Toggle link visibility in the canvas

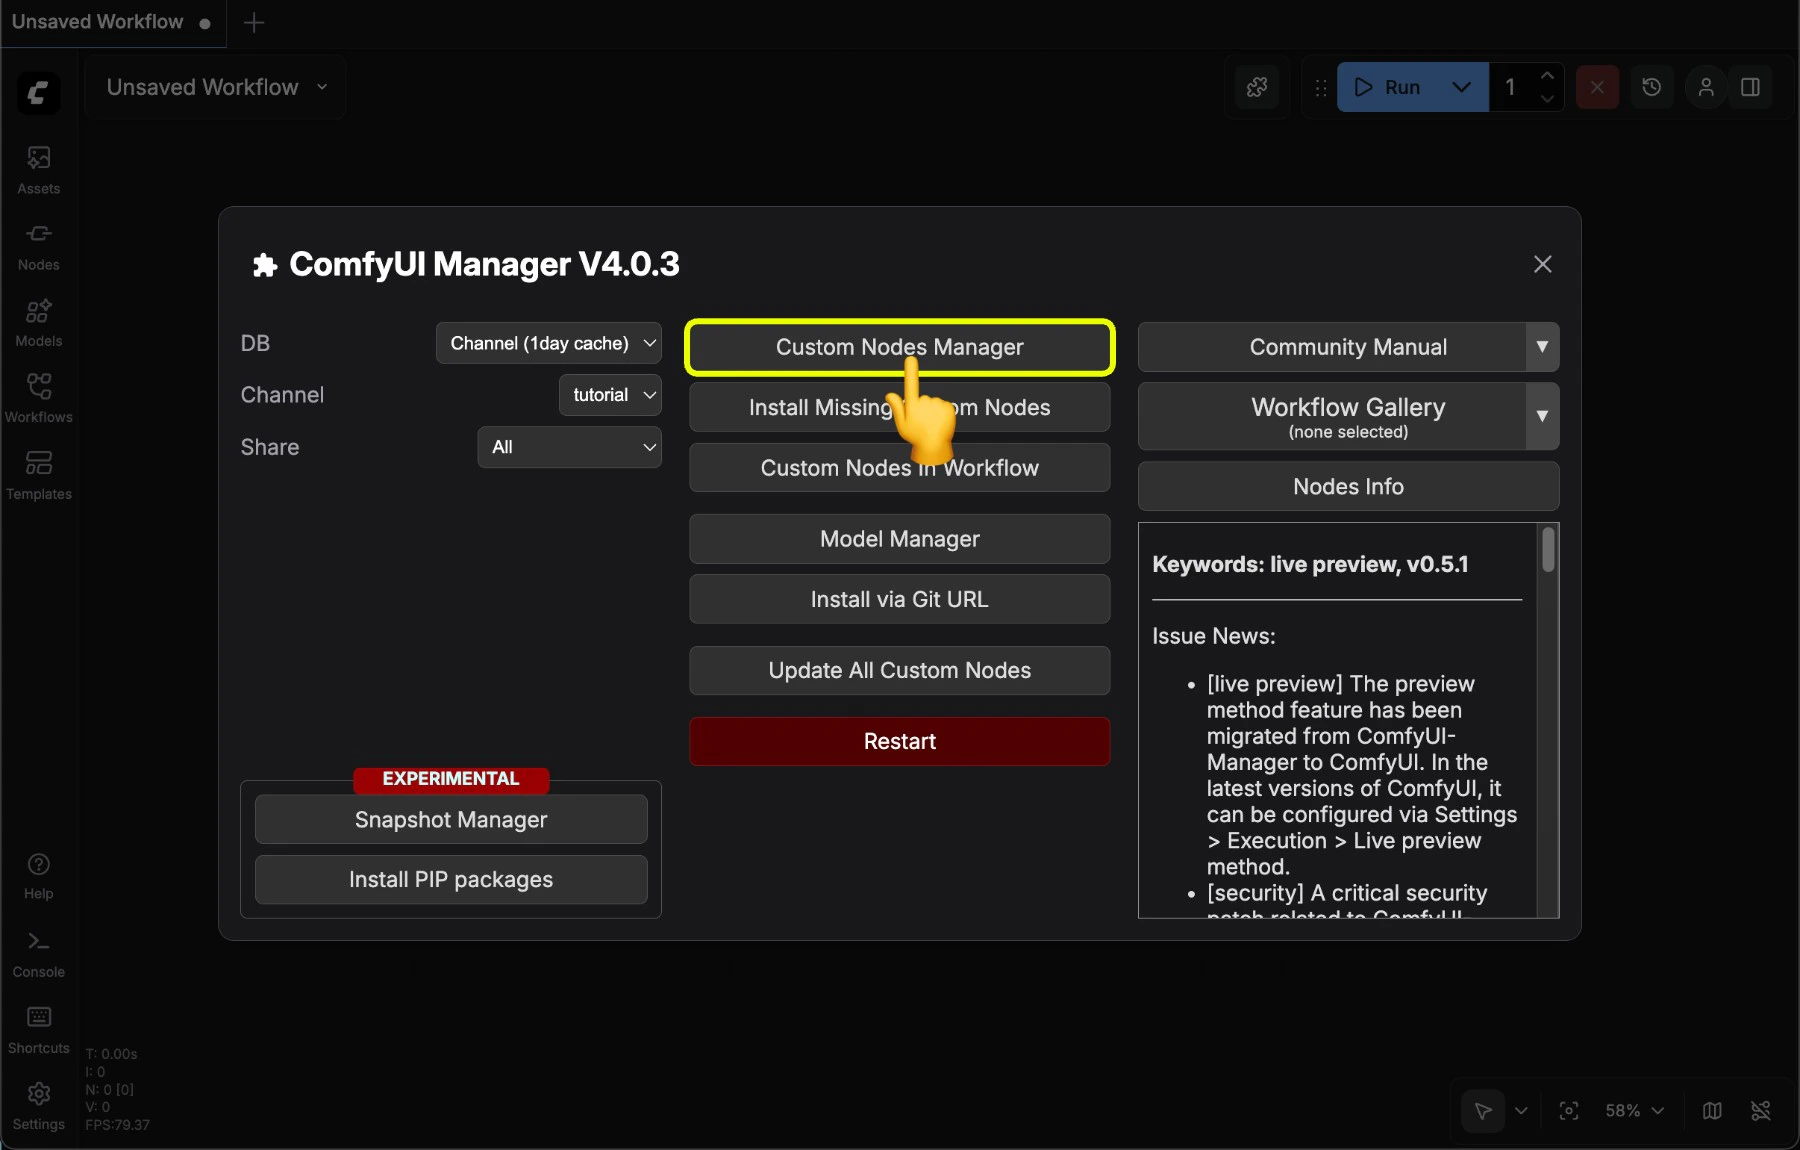coord(1762,1111)
